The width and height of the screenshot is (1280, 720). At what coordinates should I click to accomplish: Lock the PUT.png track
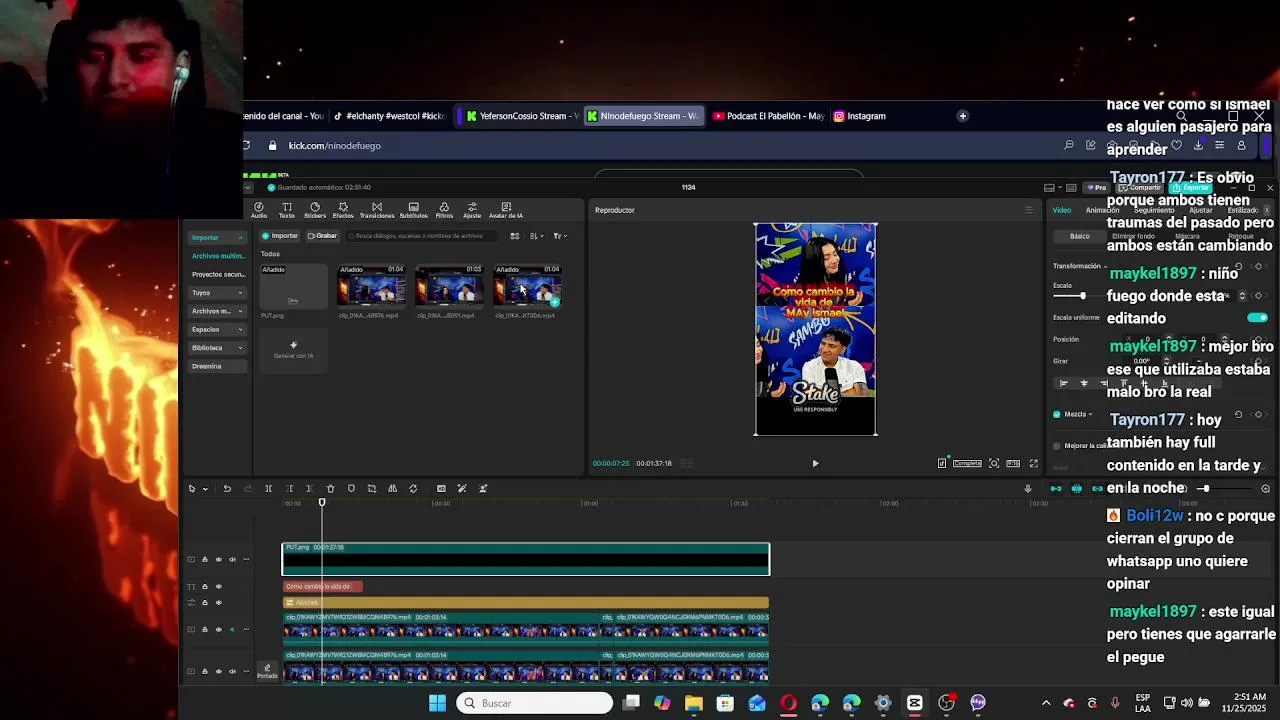pos(205,559)
